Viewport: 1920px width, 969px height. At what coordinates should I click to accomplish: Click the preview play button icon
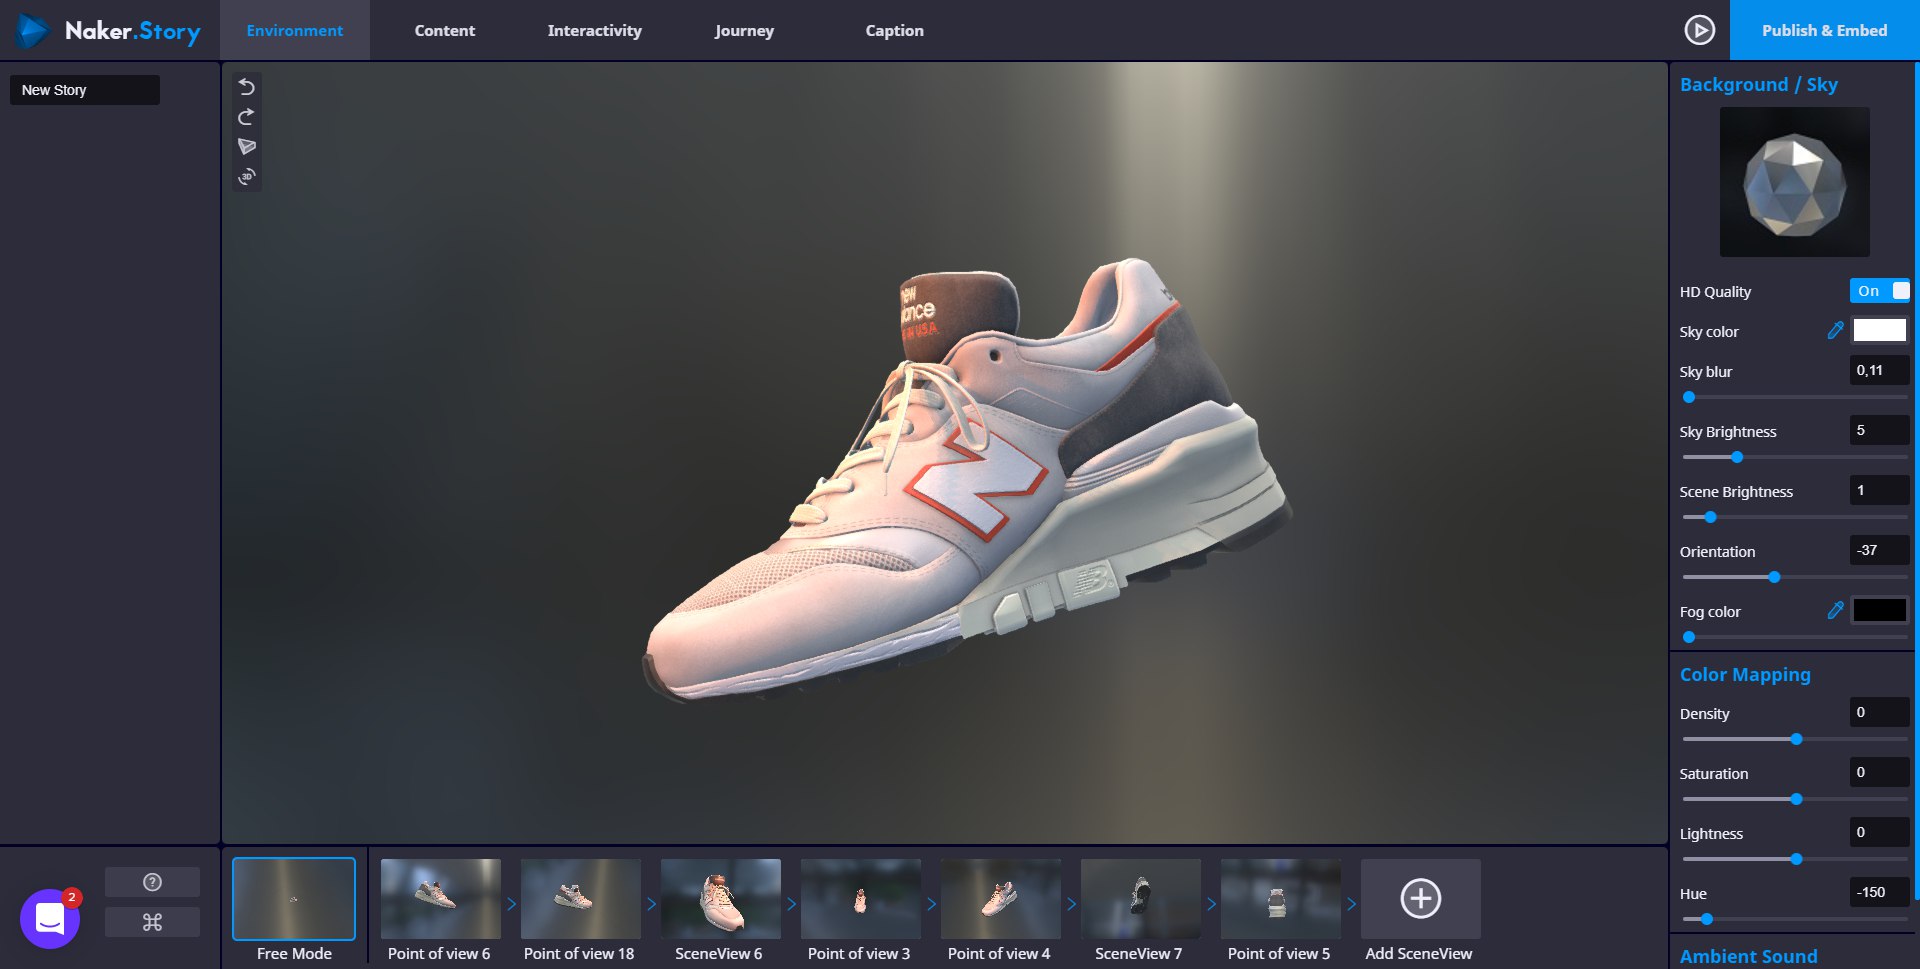(1699, 30)
